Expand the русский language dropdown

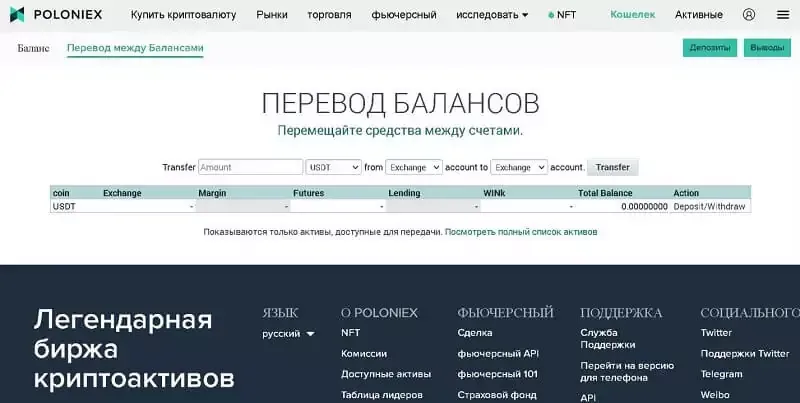(x=288, y=334)
